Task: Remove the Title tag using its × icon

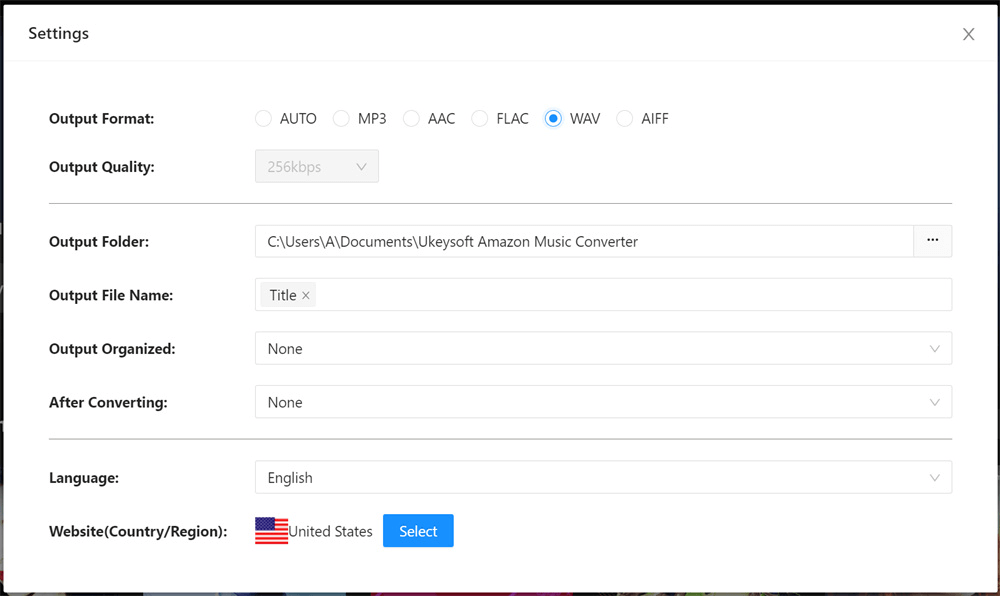Action: click(307, 294)
